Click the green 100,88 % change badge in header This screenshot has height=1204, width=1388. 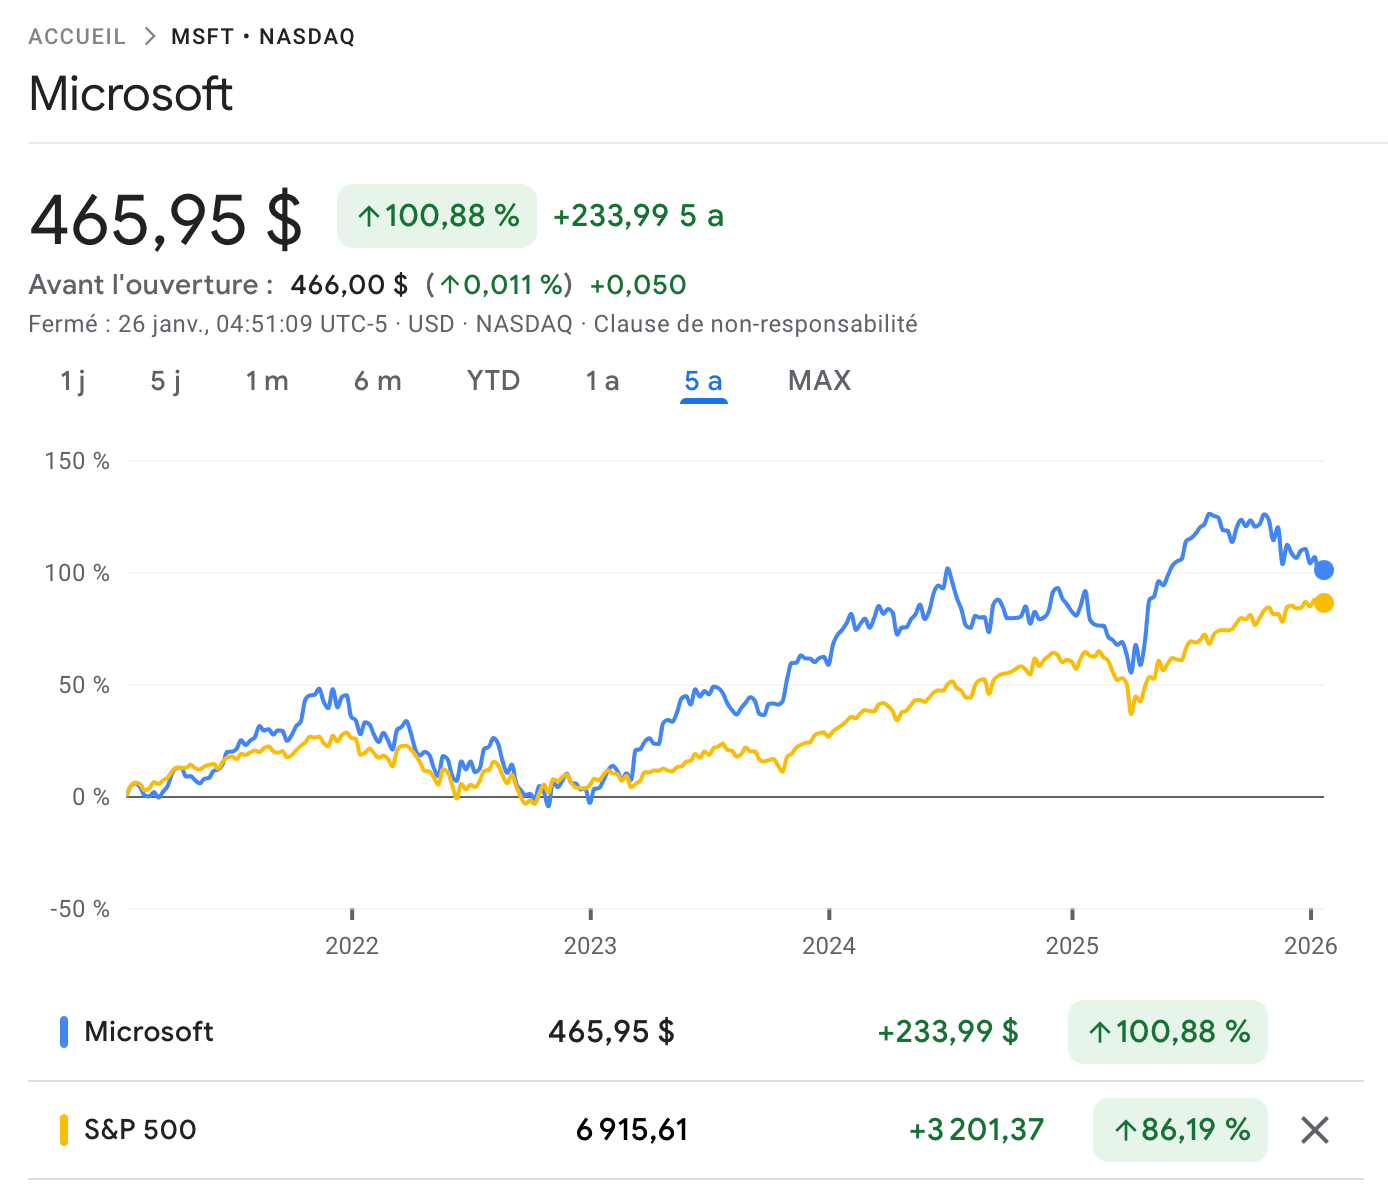coord(437,216)
